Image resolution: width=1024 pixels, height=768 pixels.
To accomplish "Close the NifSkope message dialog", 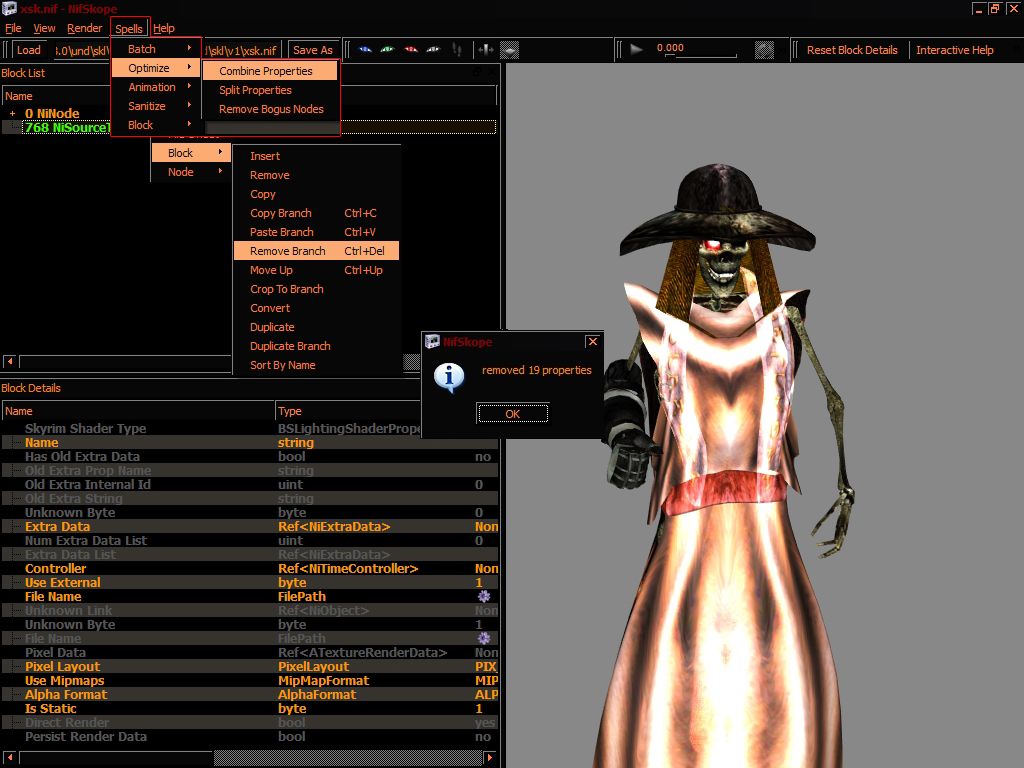I will [592, 341].
